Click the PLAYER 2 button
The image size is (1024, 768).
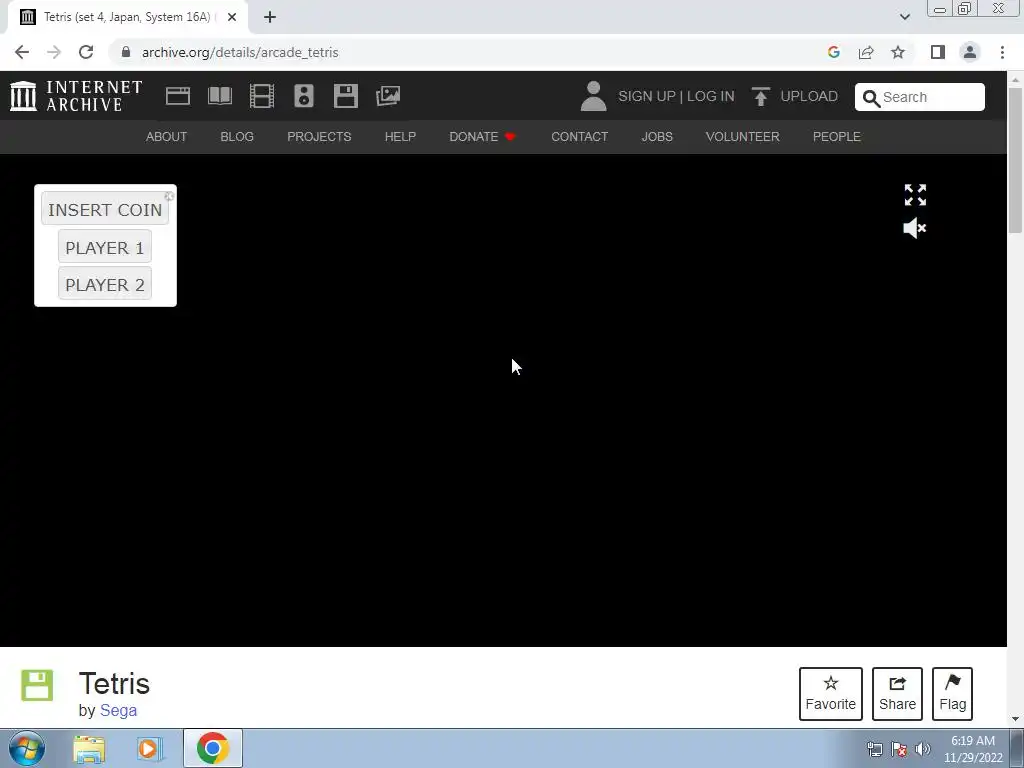click(x=104, y=284)
